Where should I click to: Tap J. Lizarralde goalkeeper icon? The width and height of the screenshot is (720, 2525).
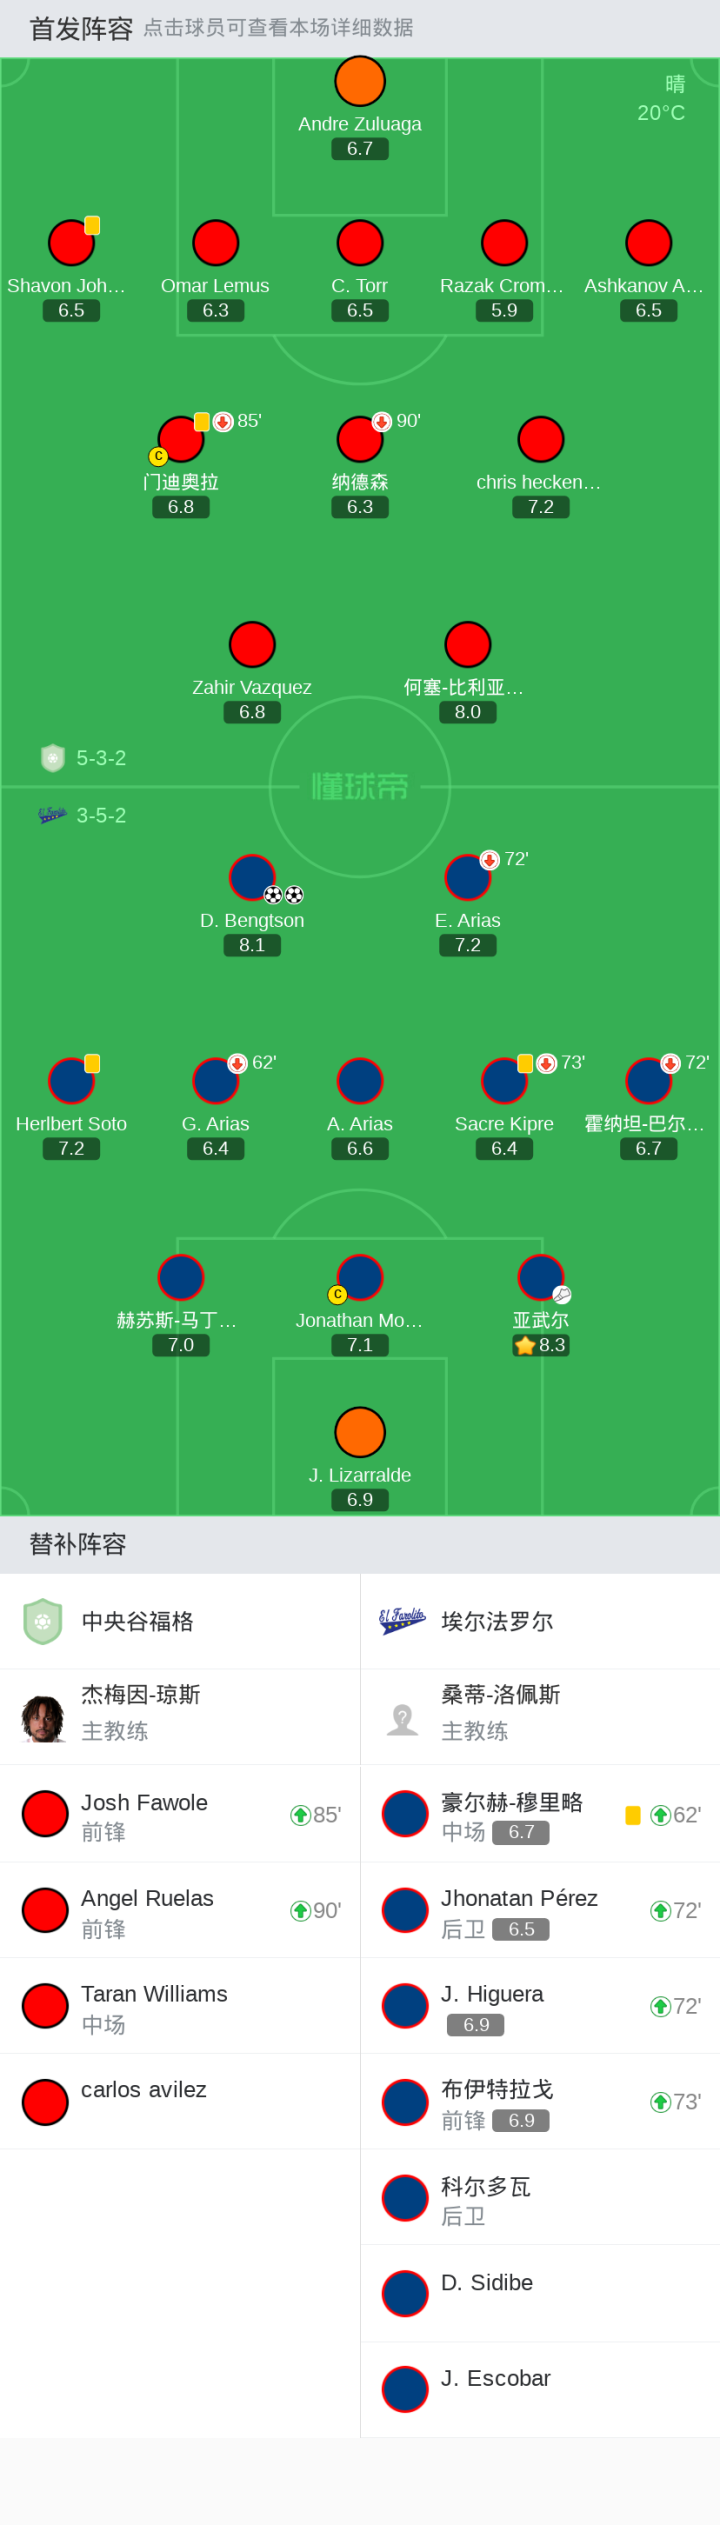click(360, 1432)
